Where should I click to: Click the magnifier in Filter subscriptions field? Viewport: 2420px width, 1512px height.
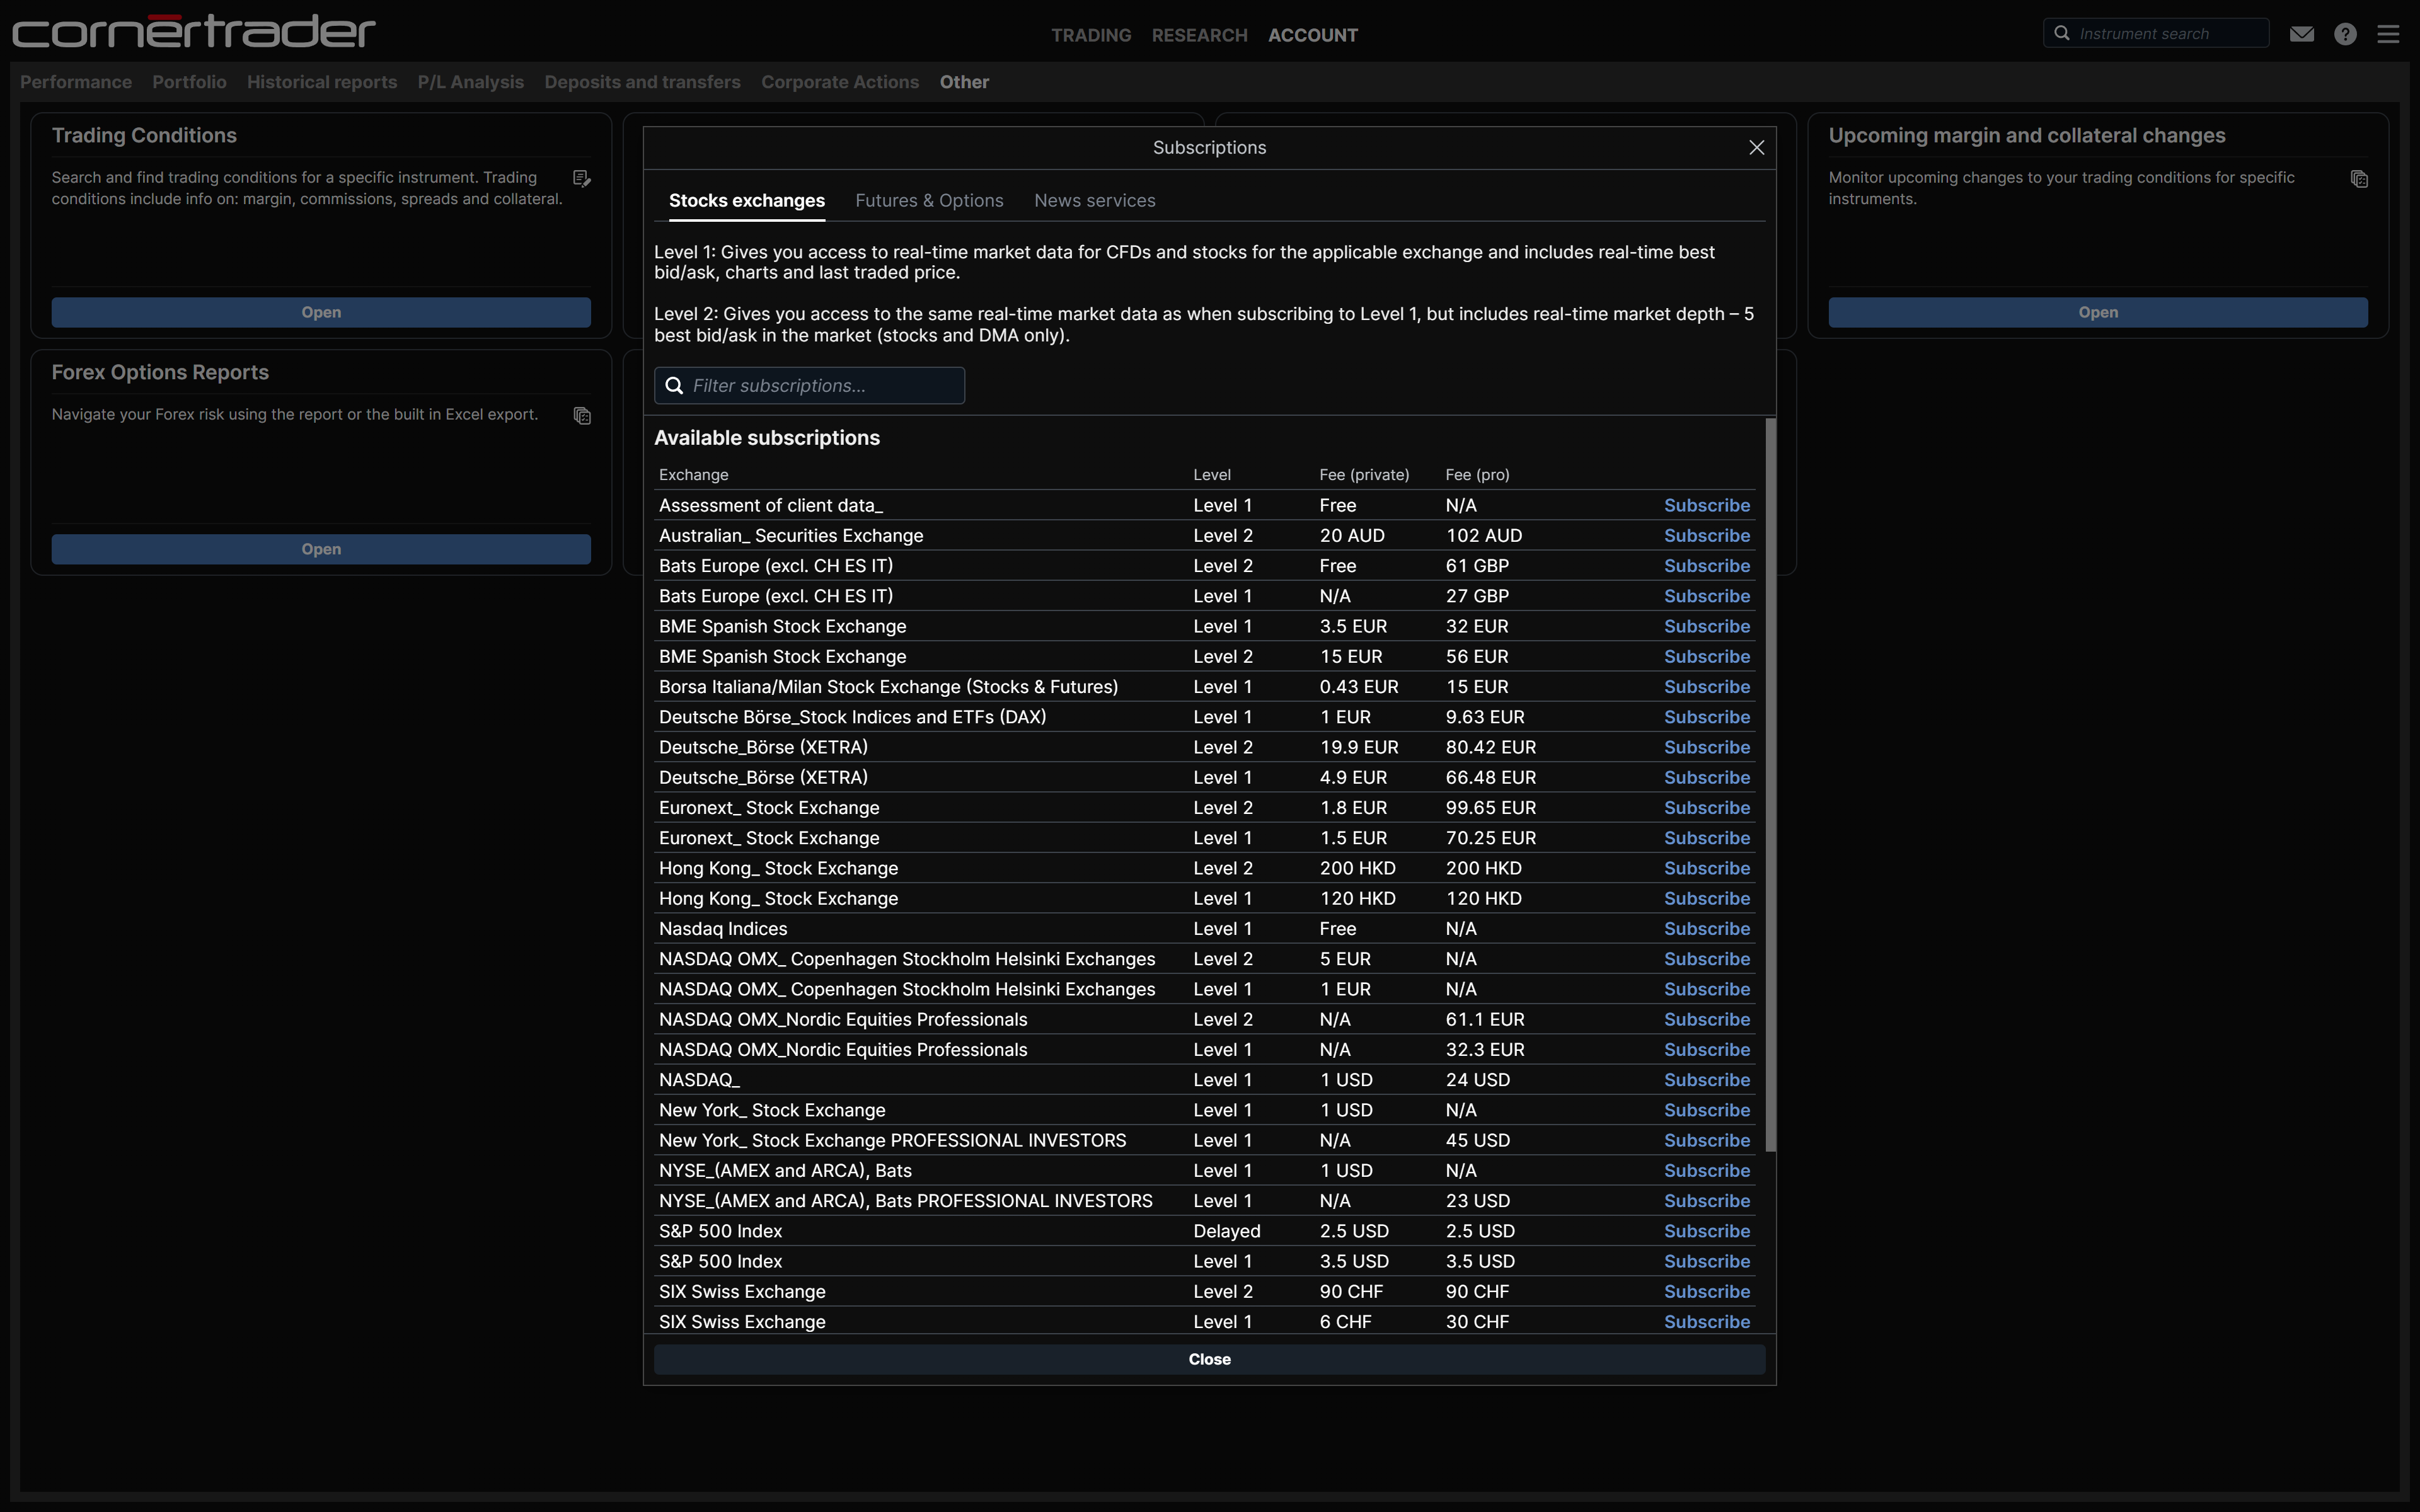[675, 386]
